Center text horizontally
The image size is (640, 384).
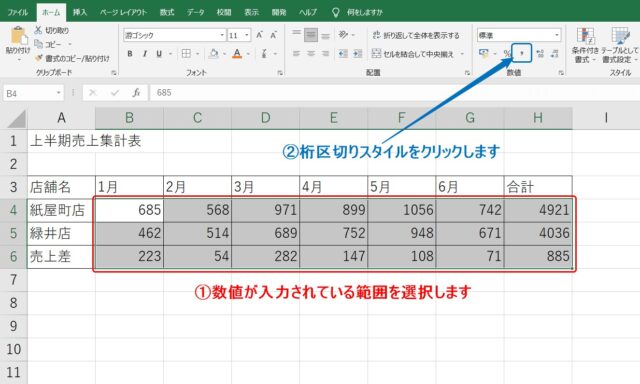point(311,53)
